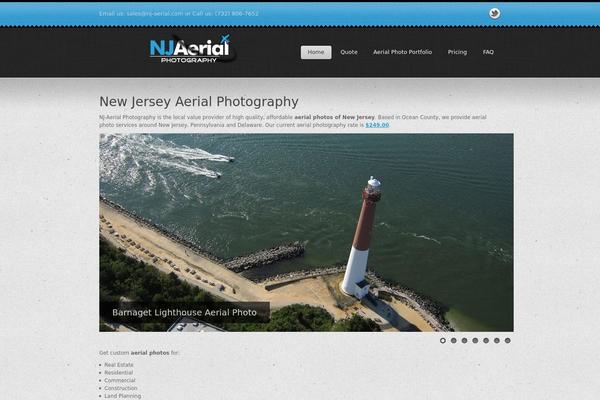The image size is (600, 400).
Task: Click the NJ Aerial Photography logo
Action: pyautogui.click(x=192, y=49)
